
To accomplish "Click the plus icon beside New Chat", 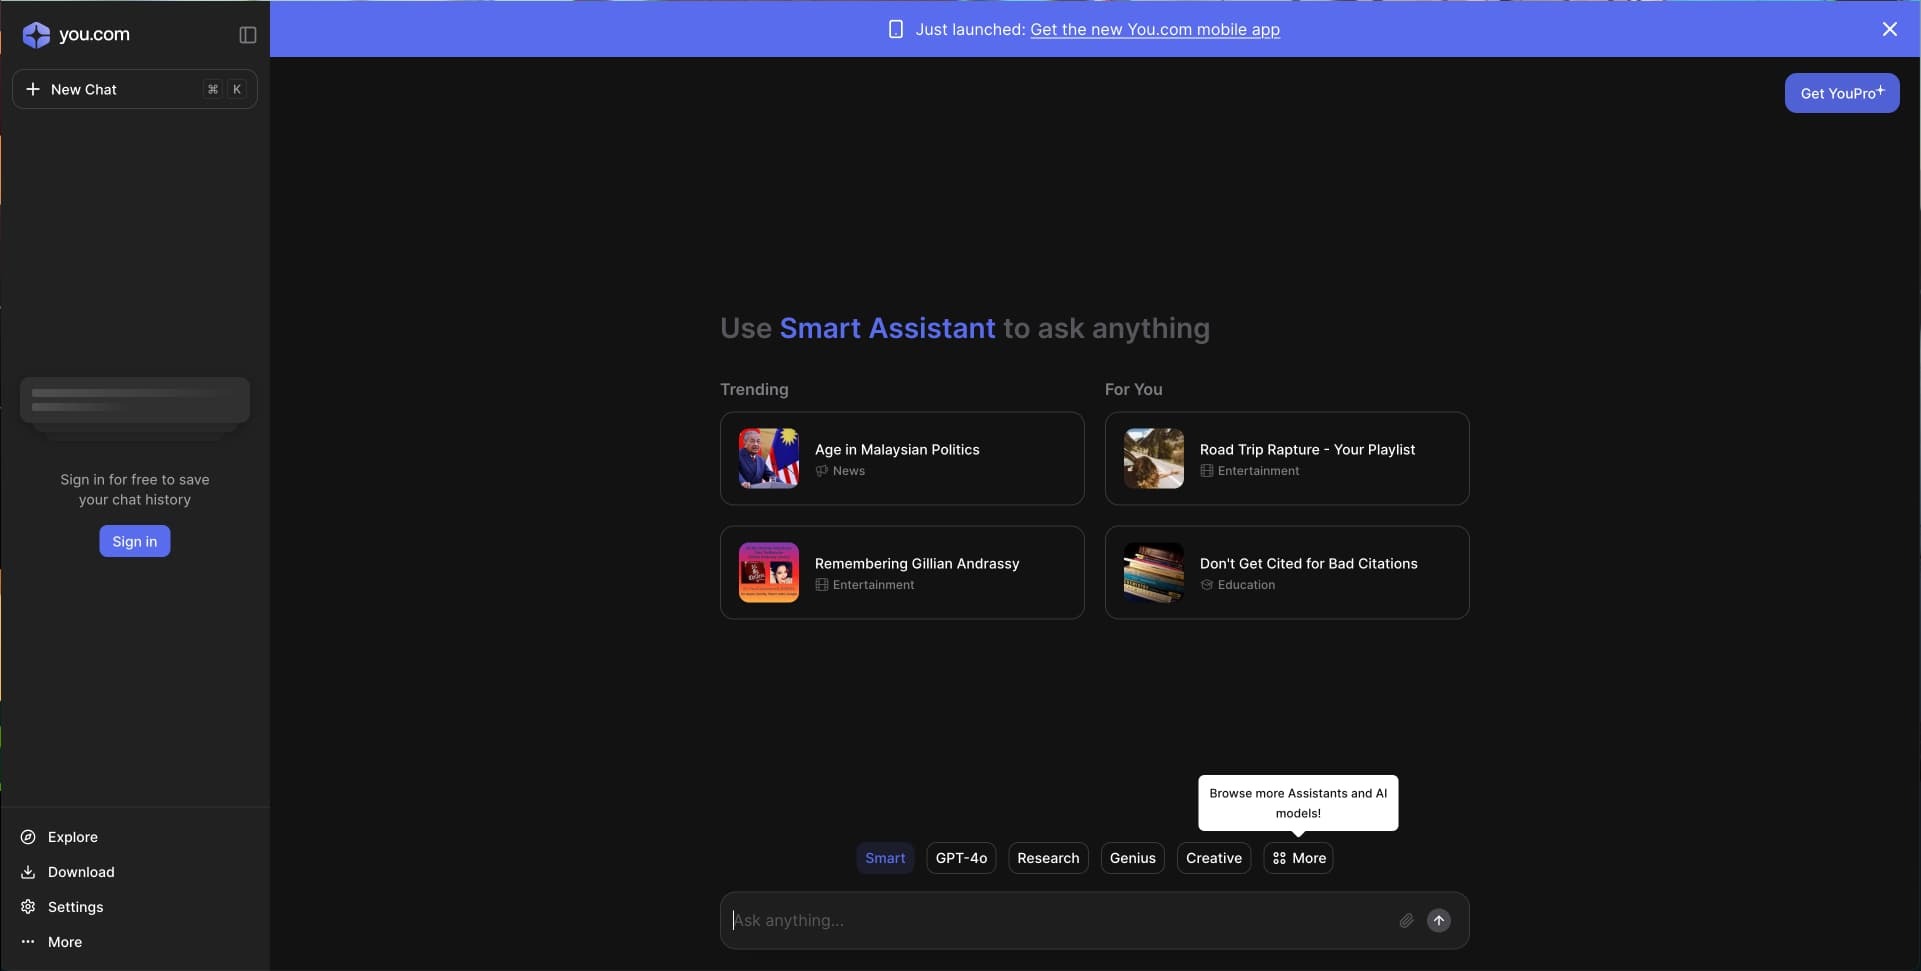I will pos(33,89).
